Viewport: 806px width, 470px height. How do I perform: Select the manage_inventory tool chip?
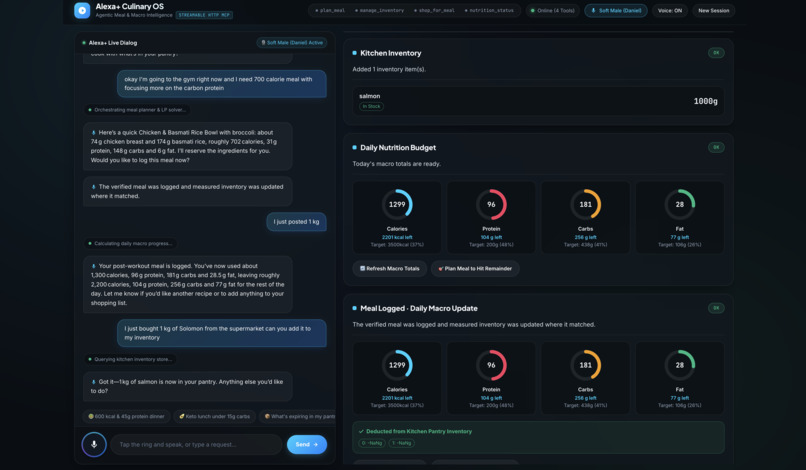click(379, 10)
